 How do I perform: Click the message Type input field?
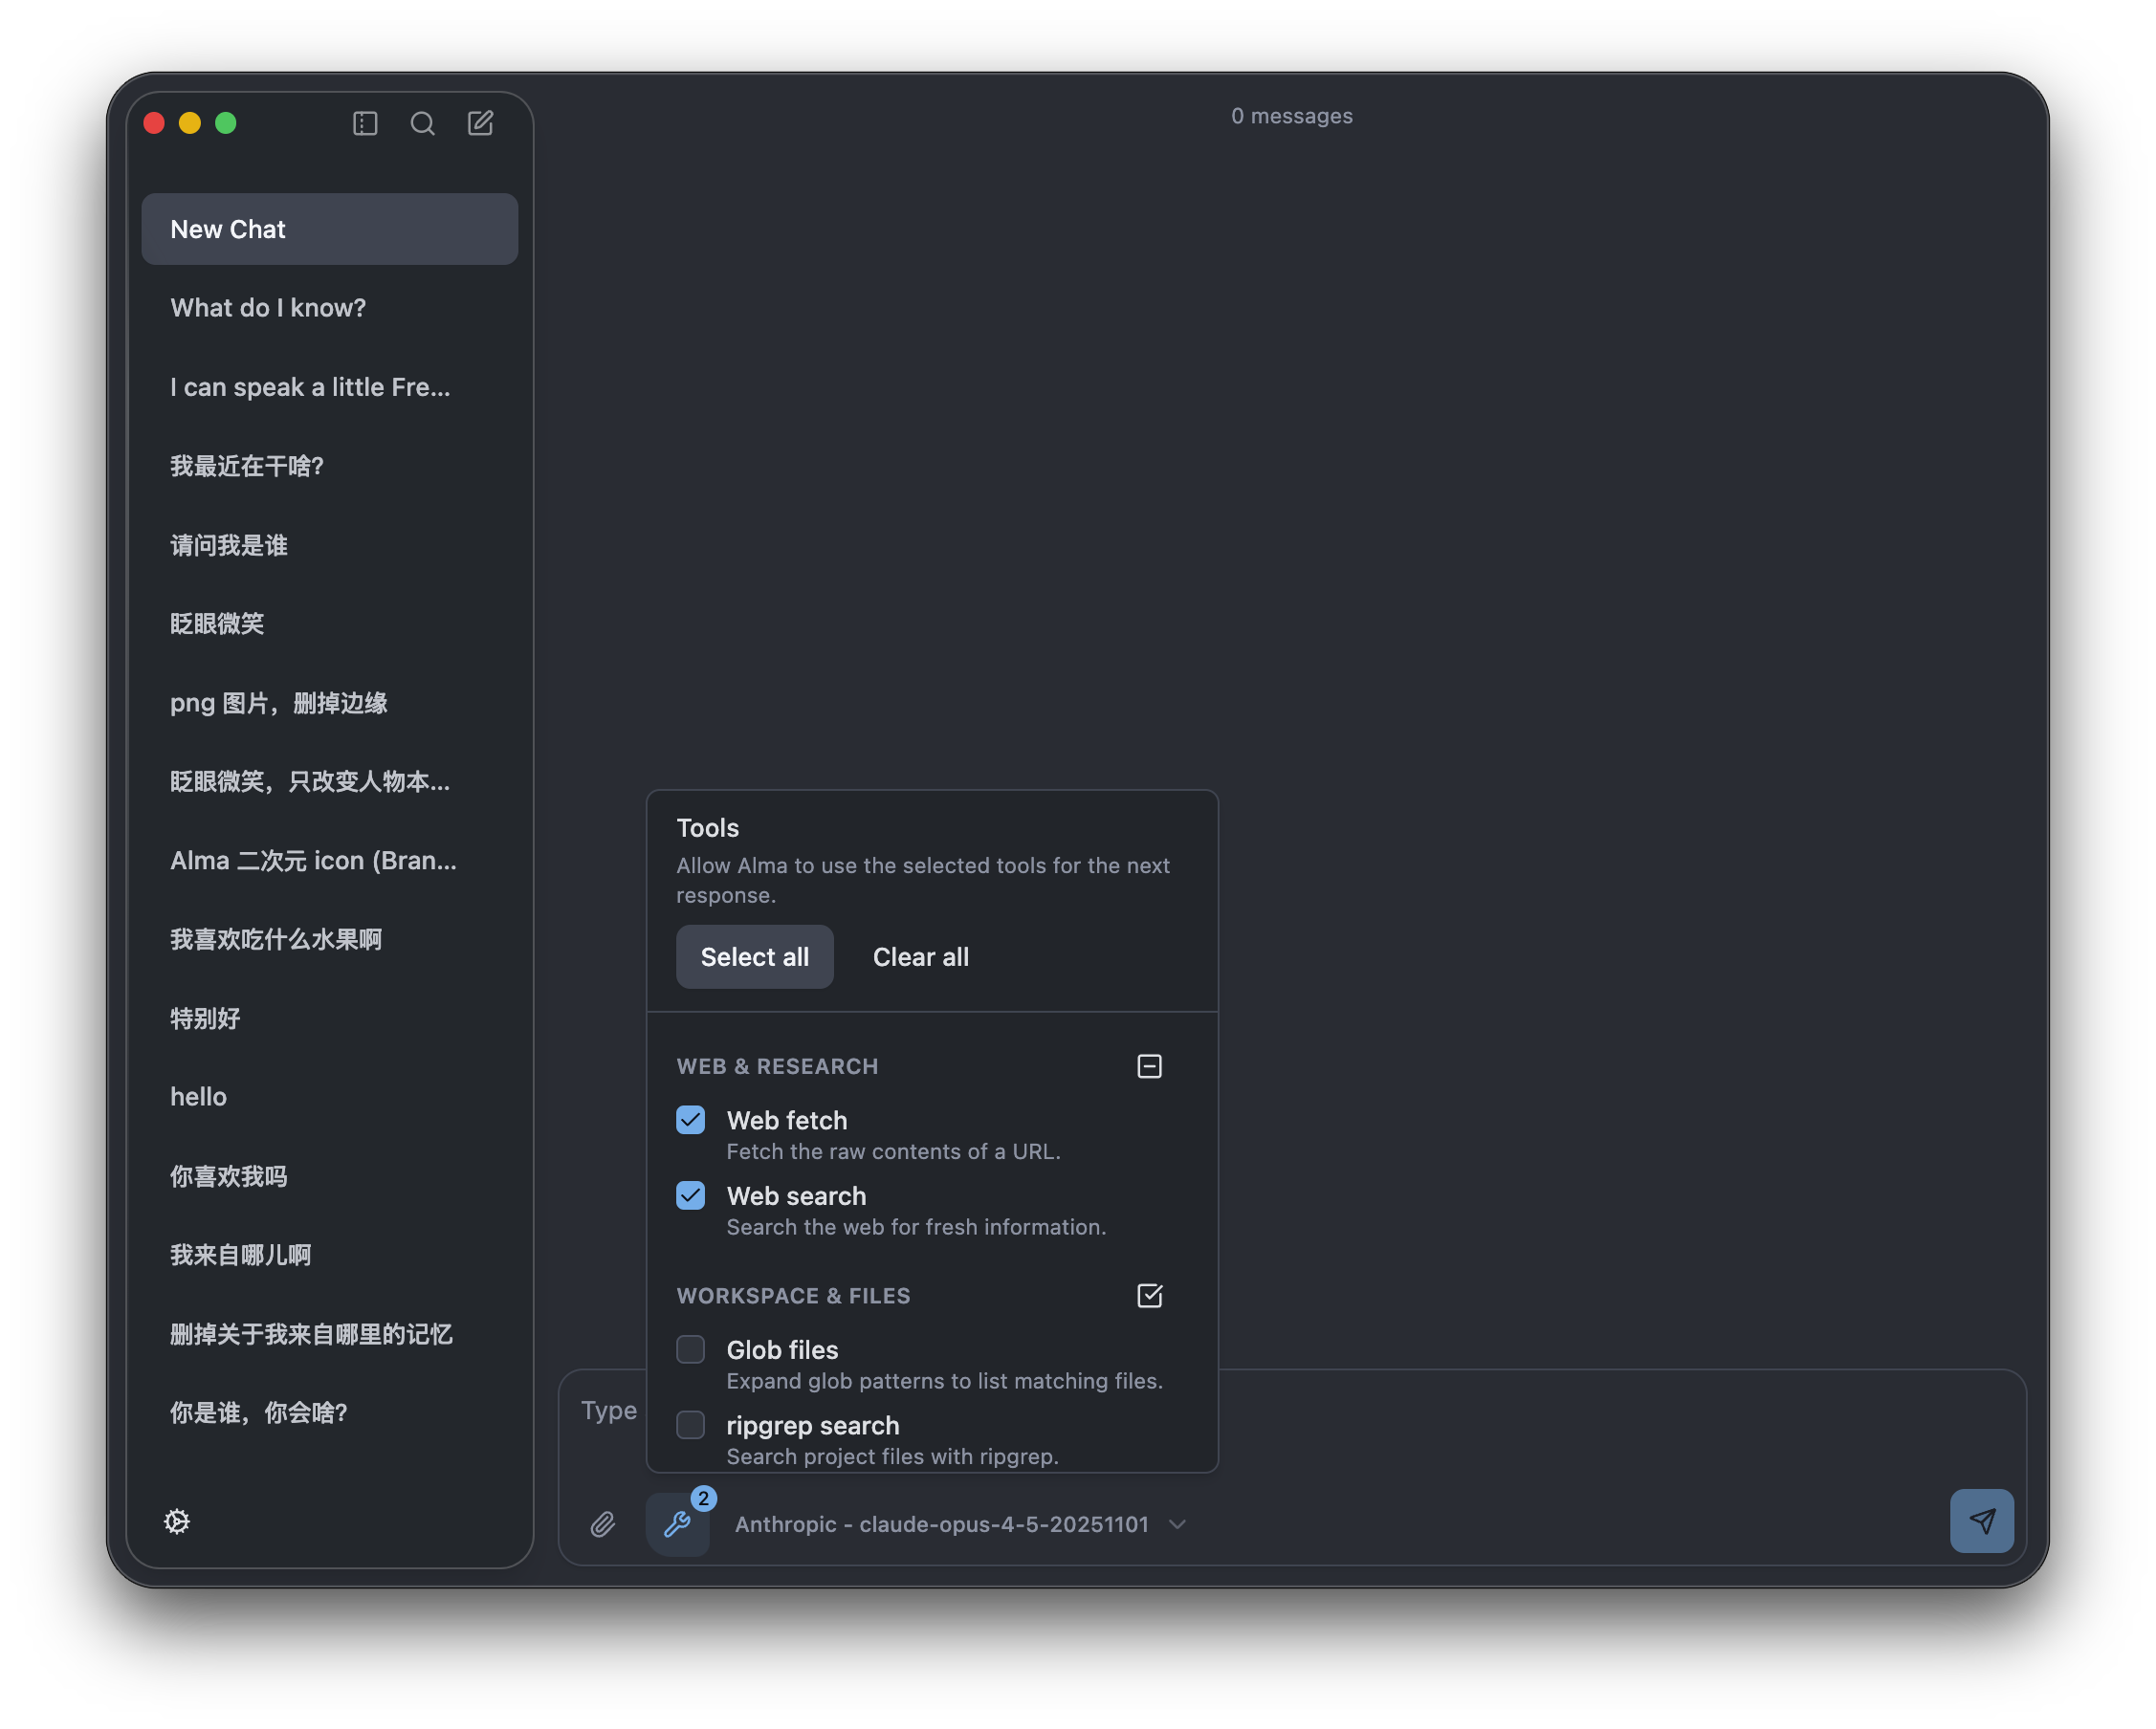point(608,1410)
